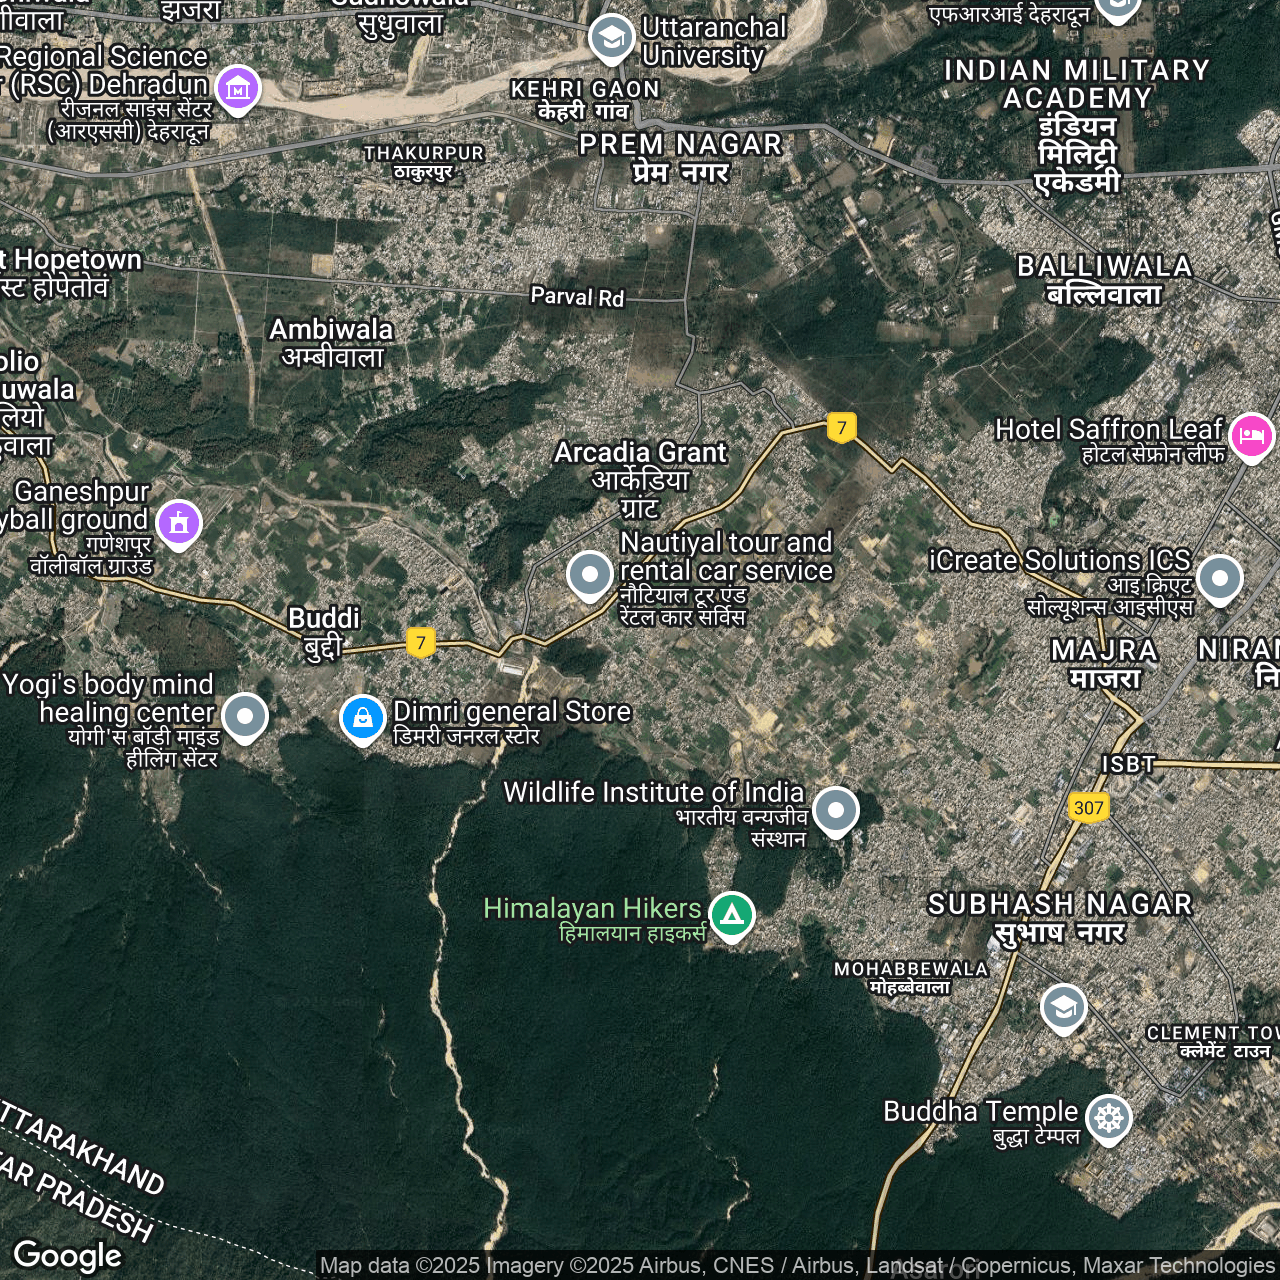Click the route 7 shield near Buddi

[421, 642]
